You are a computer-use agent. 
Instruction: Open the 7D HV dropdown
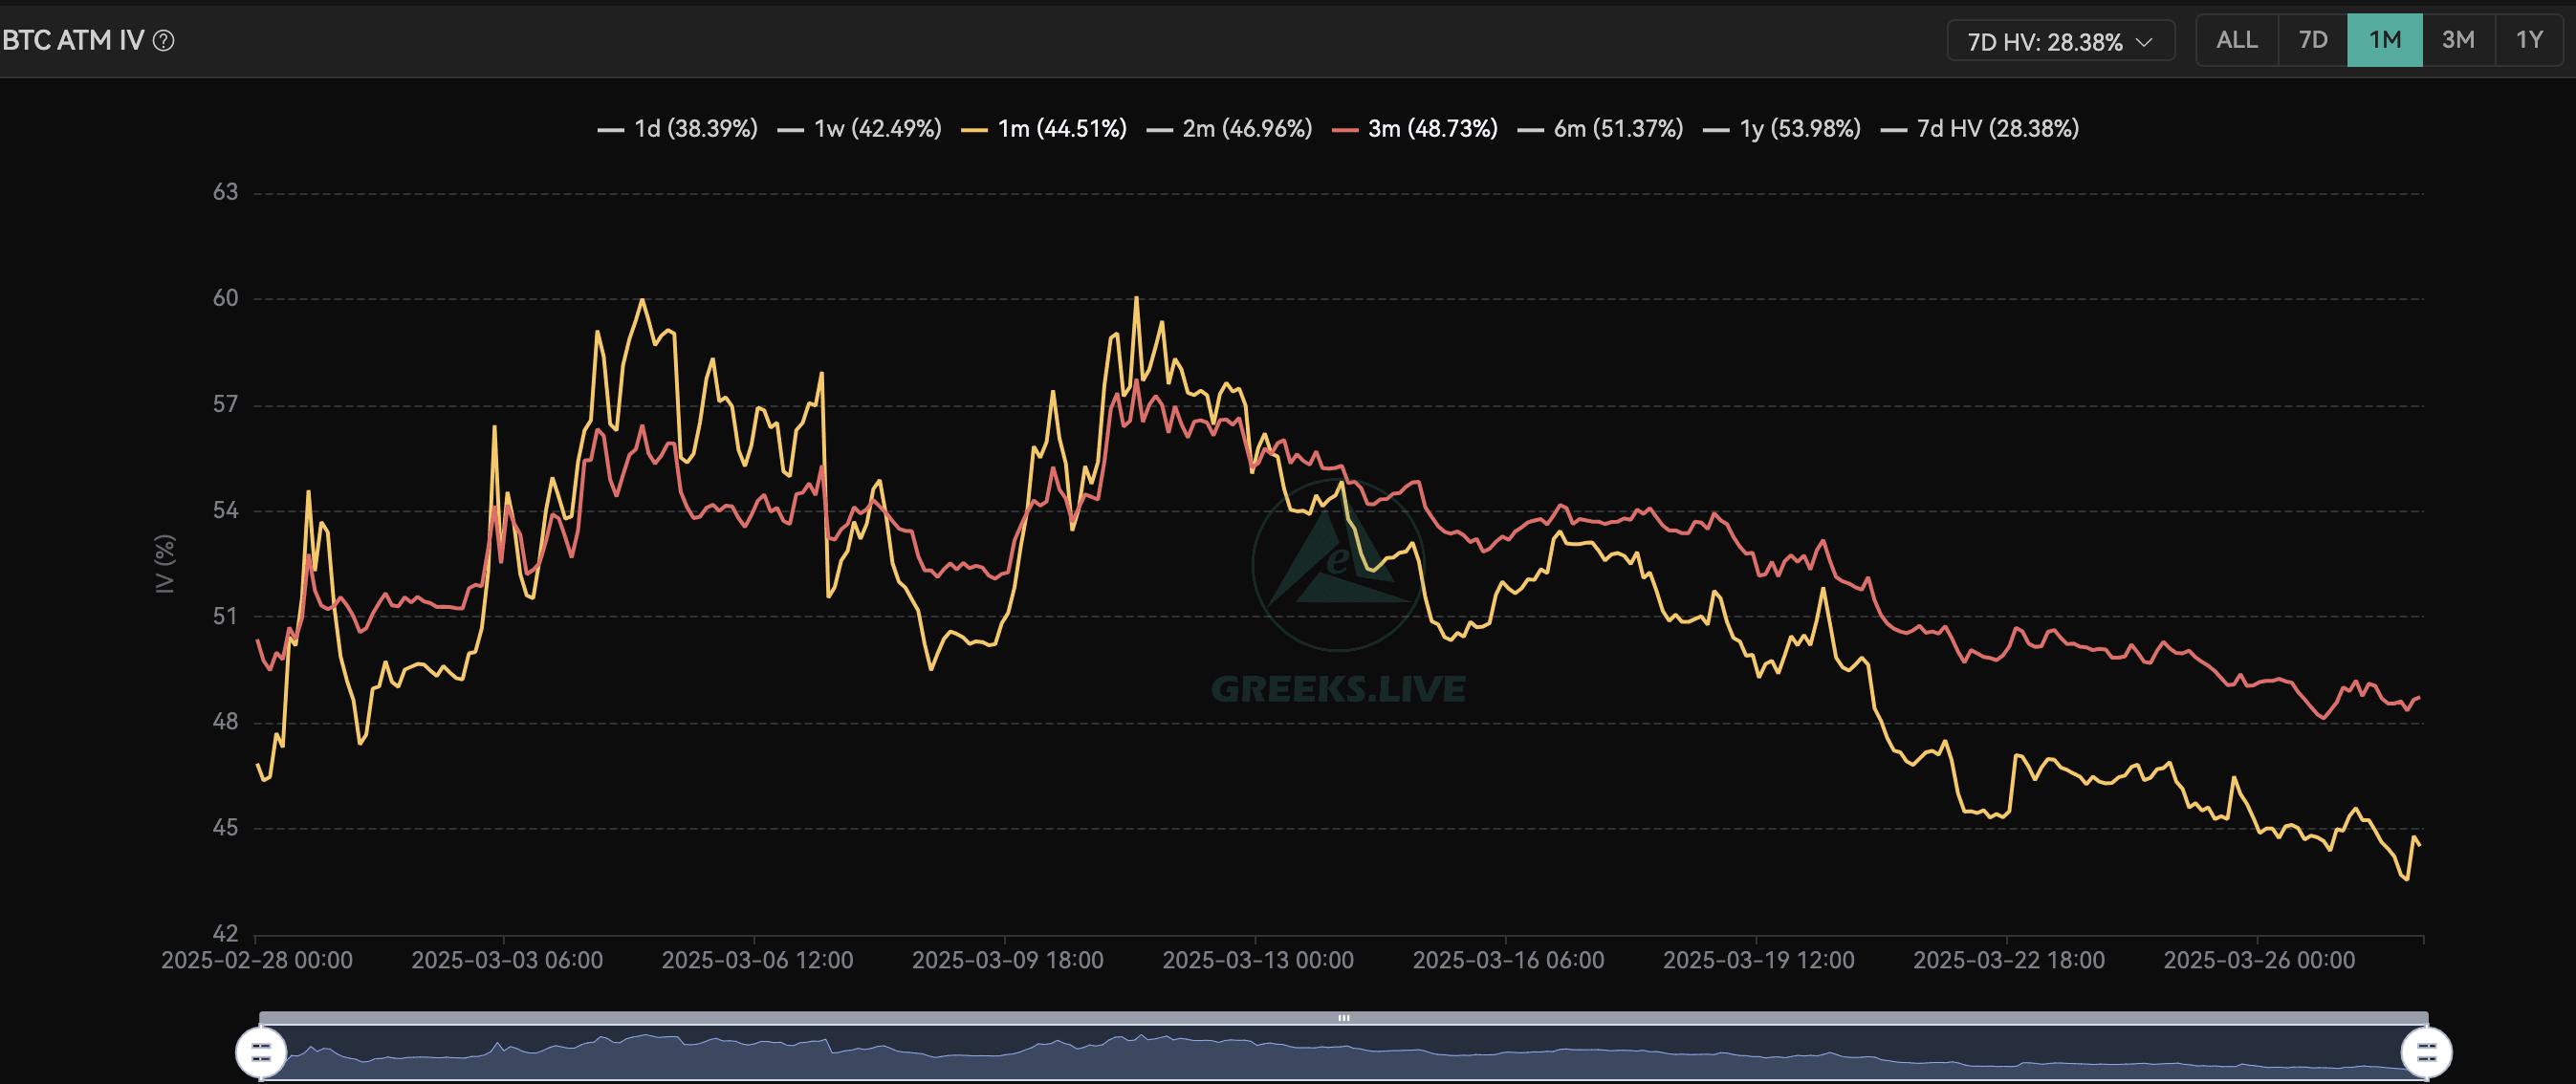point(2060,41)
